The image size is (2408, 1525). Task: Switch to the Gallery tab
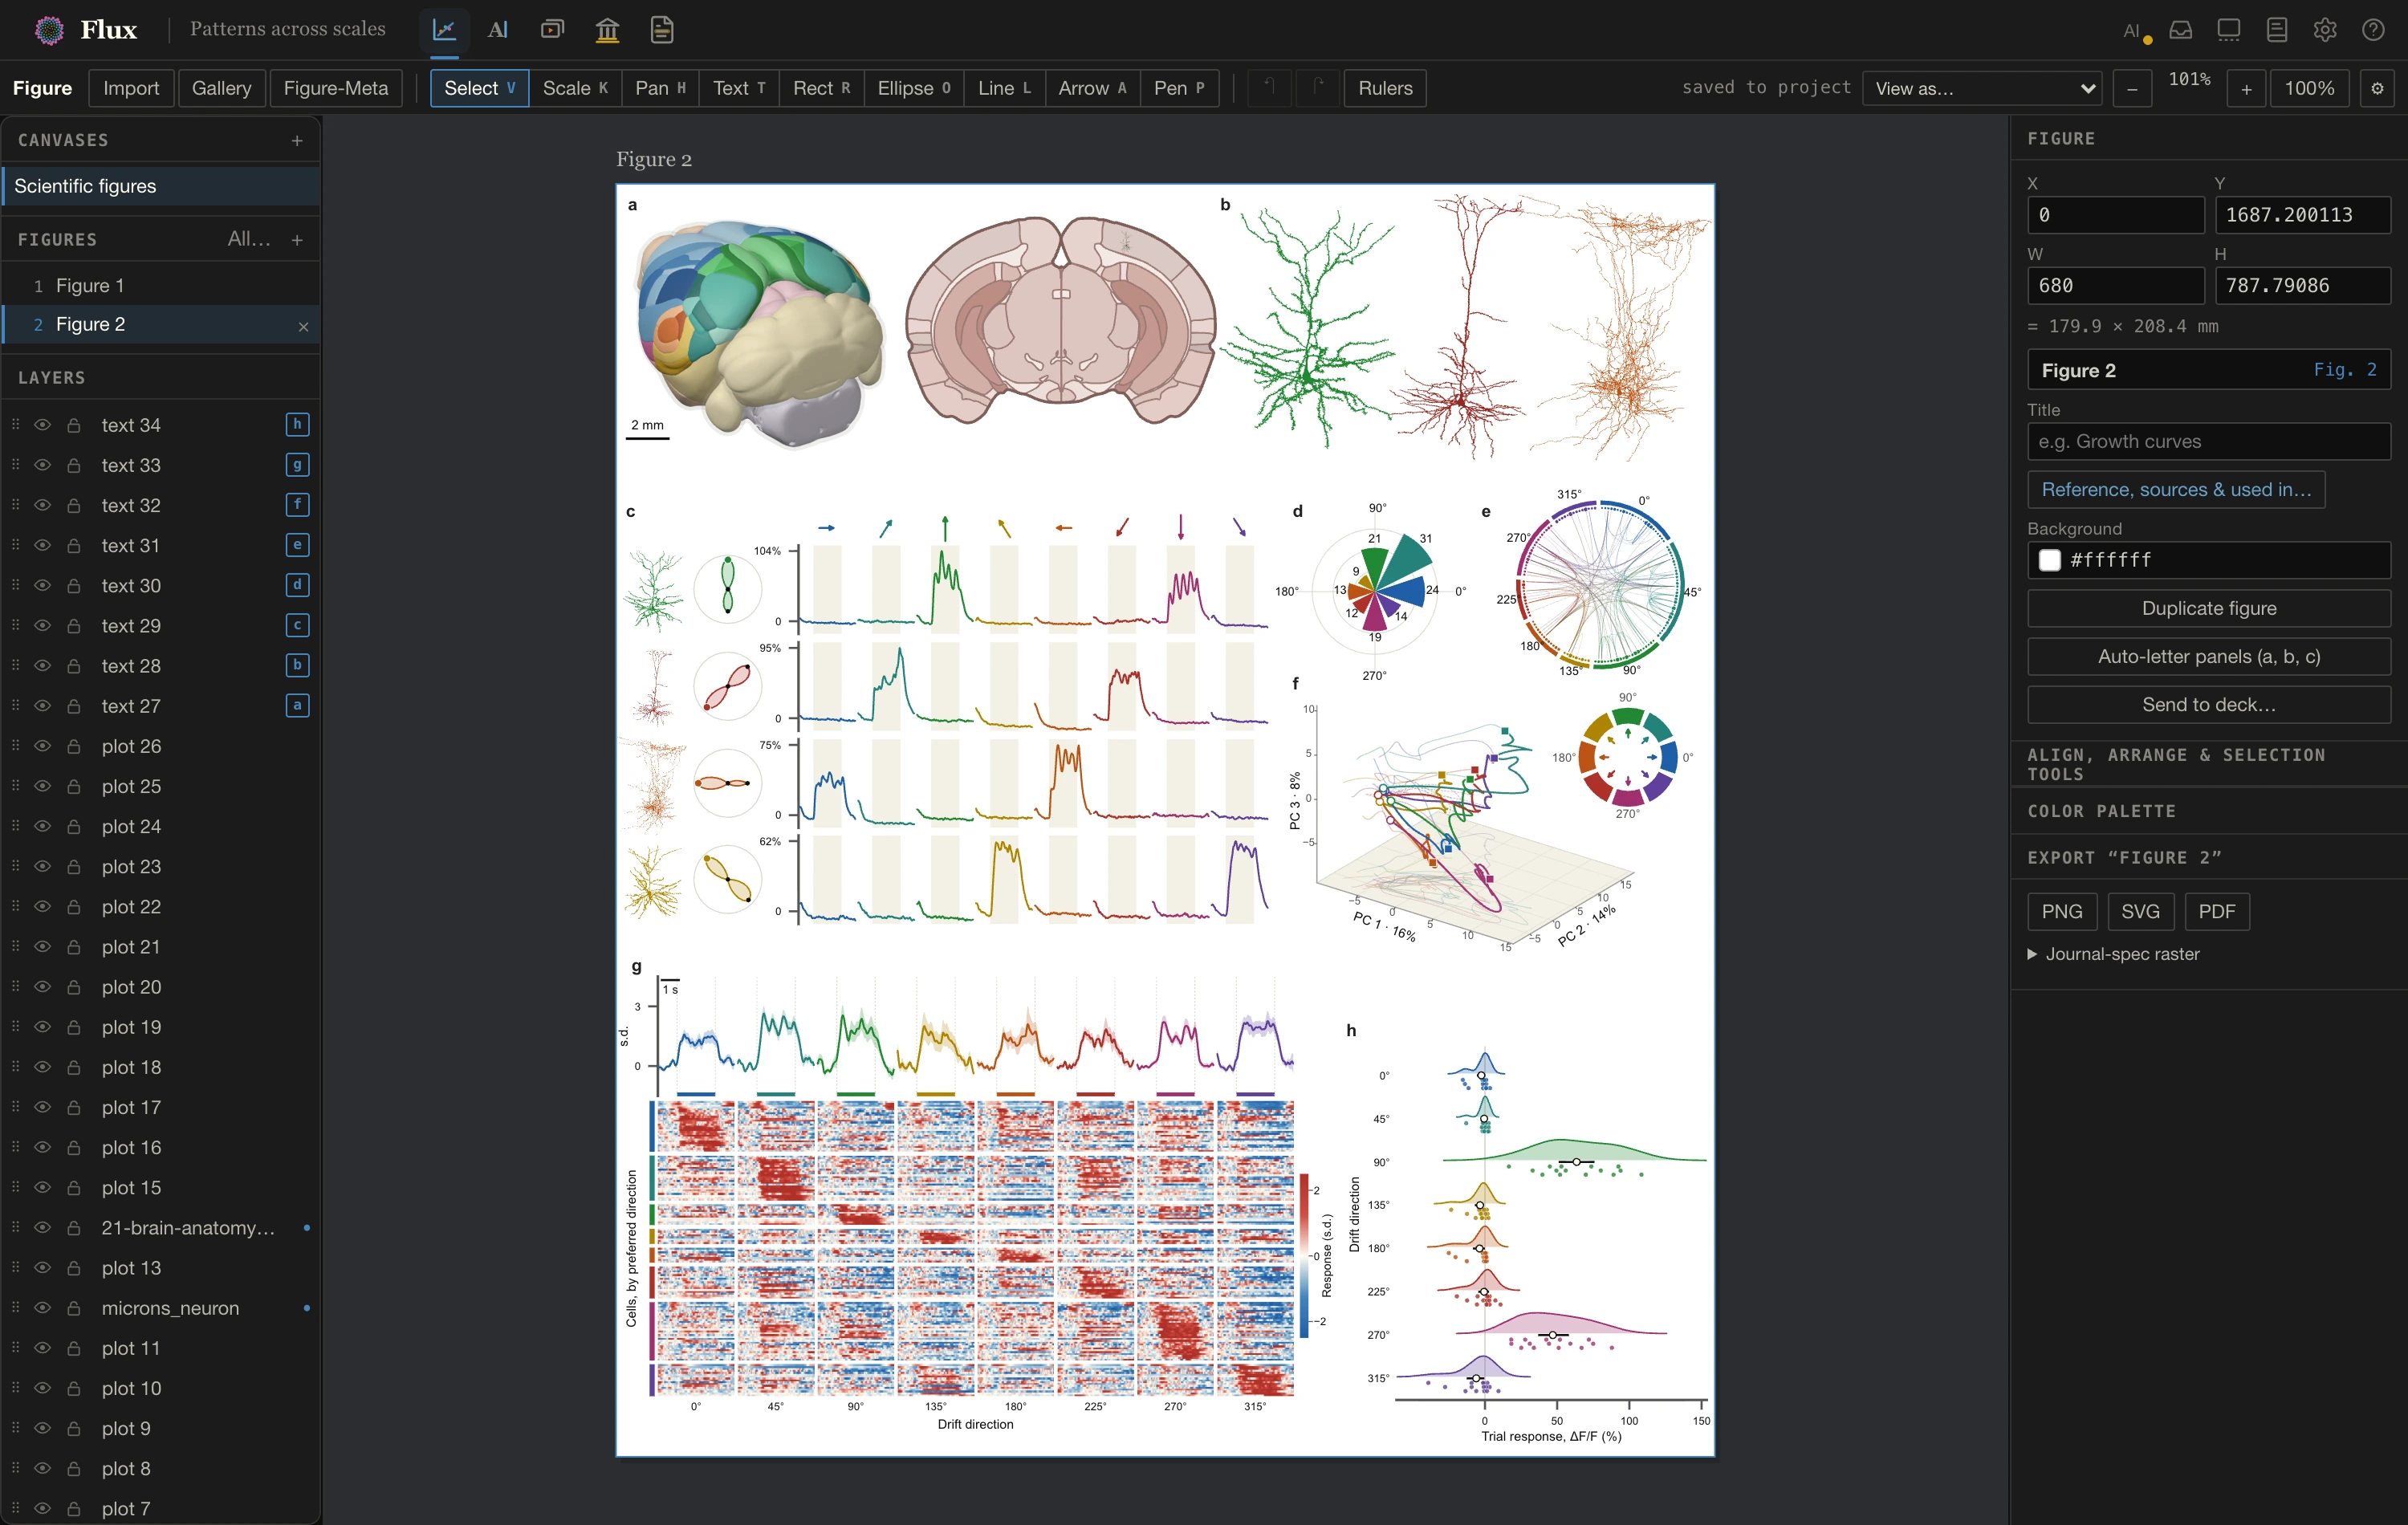pyautogui.click(x=221, y=88)
